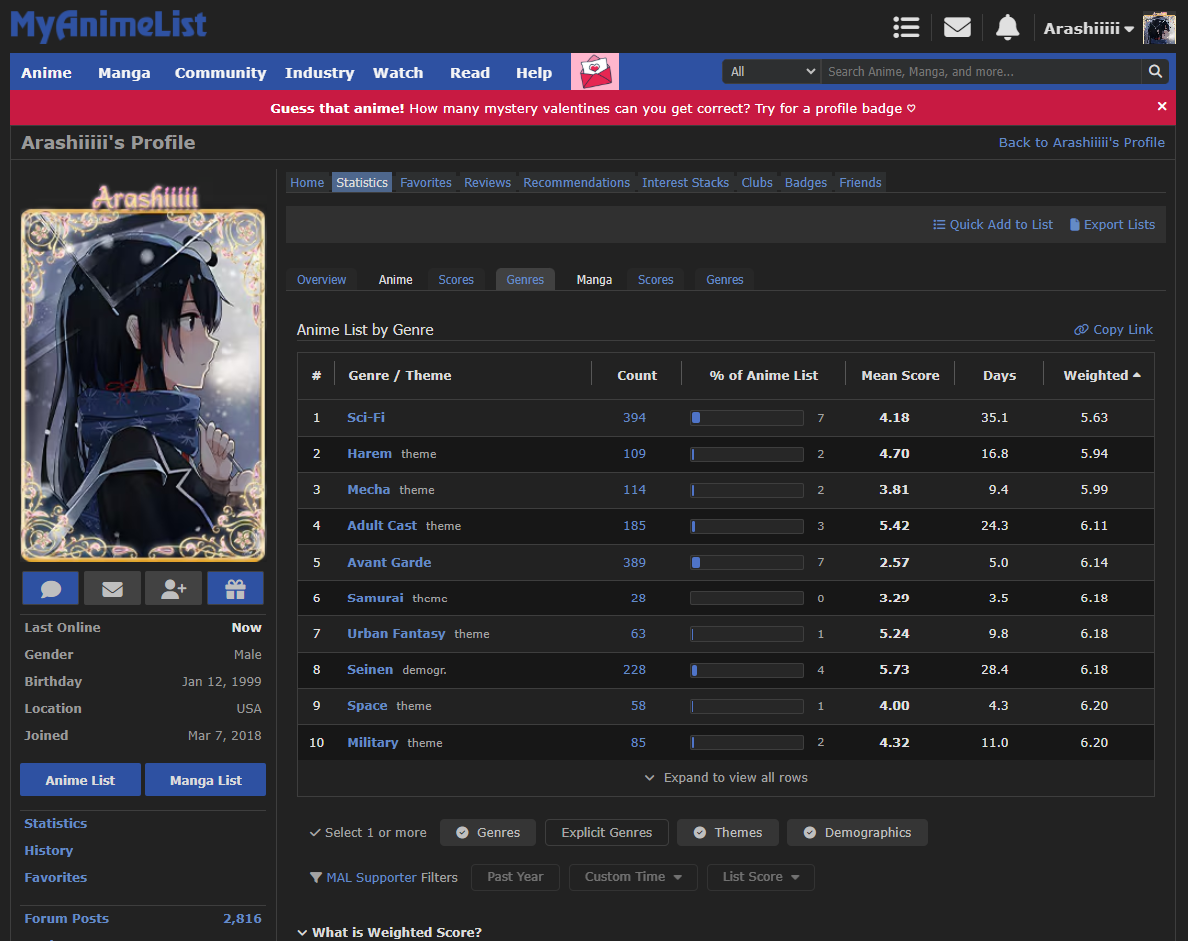This screenshot has height=941, width=1188.
Task: Toggle the Demographics filter
Action: click(x=857, y=832)
